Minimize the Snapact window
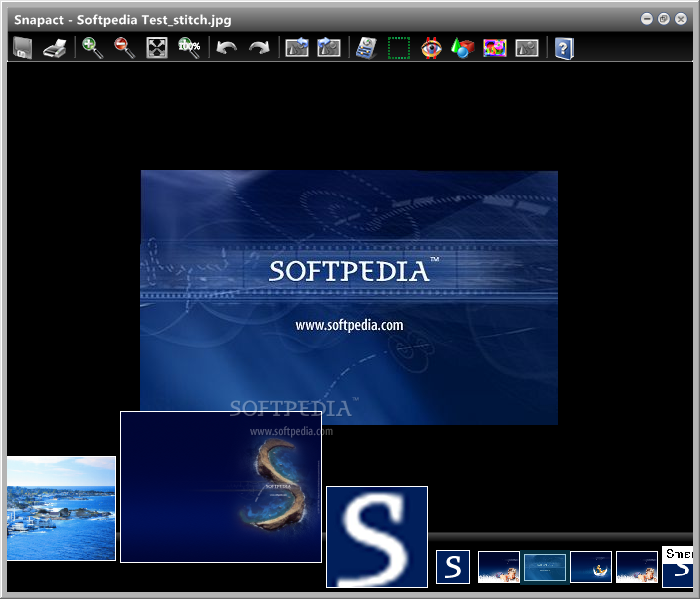 646,19
